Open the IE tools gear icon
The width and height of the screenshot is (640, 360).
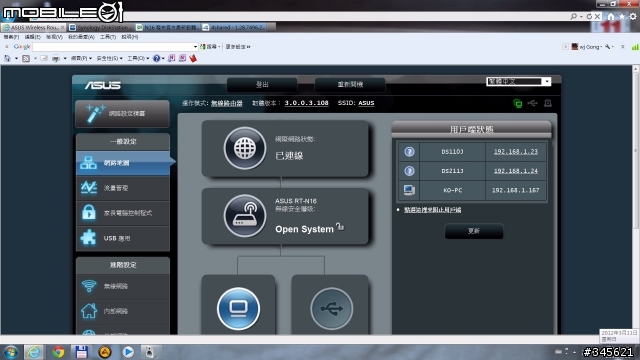coord(633,16)
